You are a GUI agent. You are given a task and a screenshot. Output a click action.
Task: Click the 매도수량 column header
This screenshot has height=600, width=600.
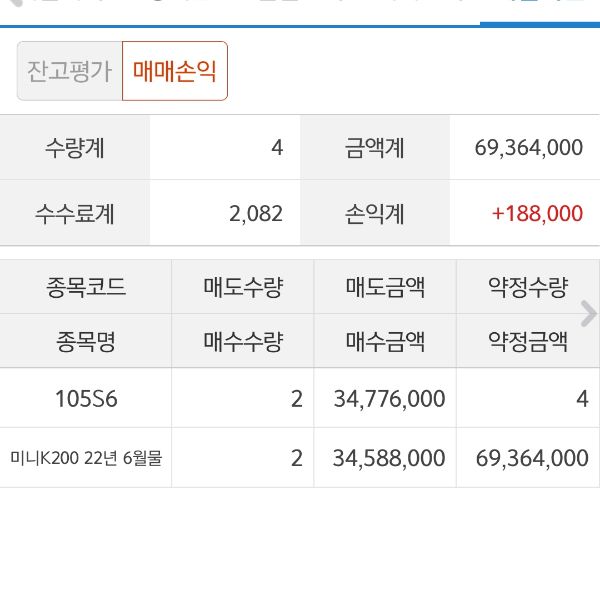click(243, 288)
